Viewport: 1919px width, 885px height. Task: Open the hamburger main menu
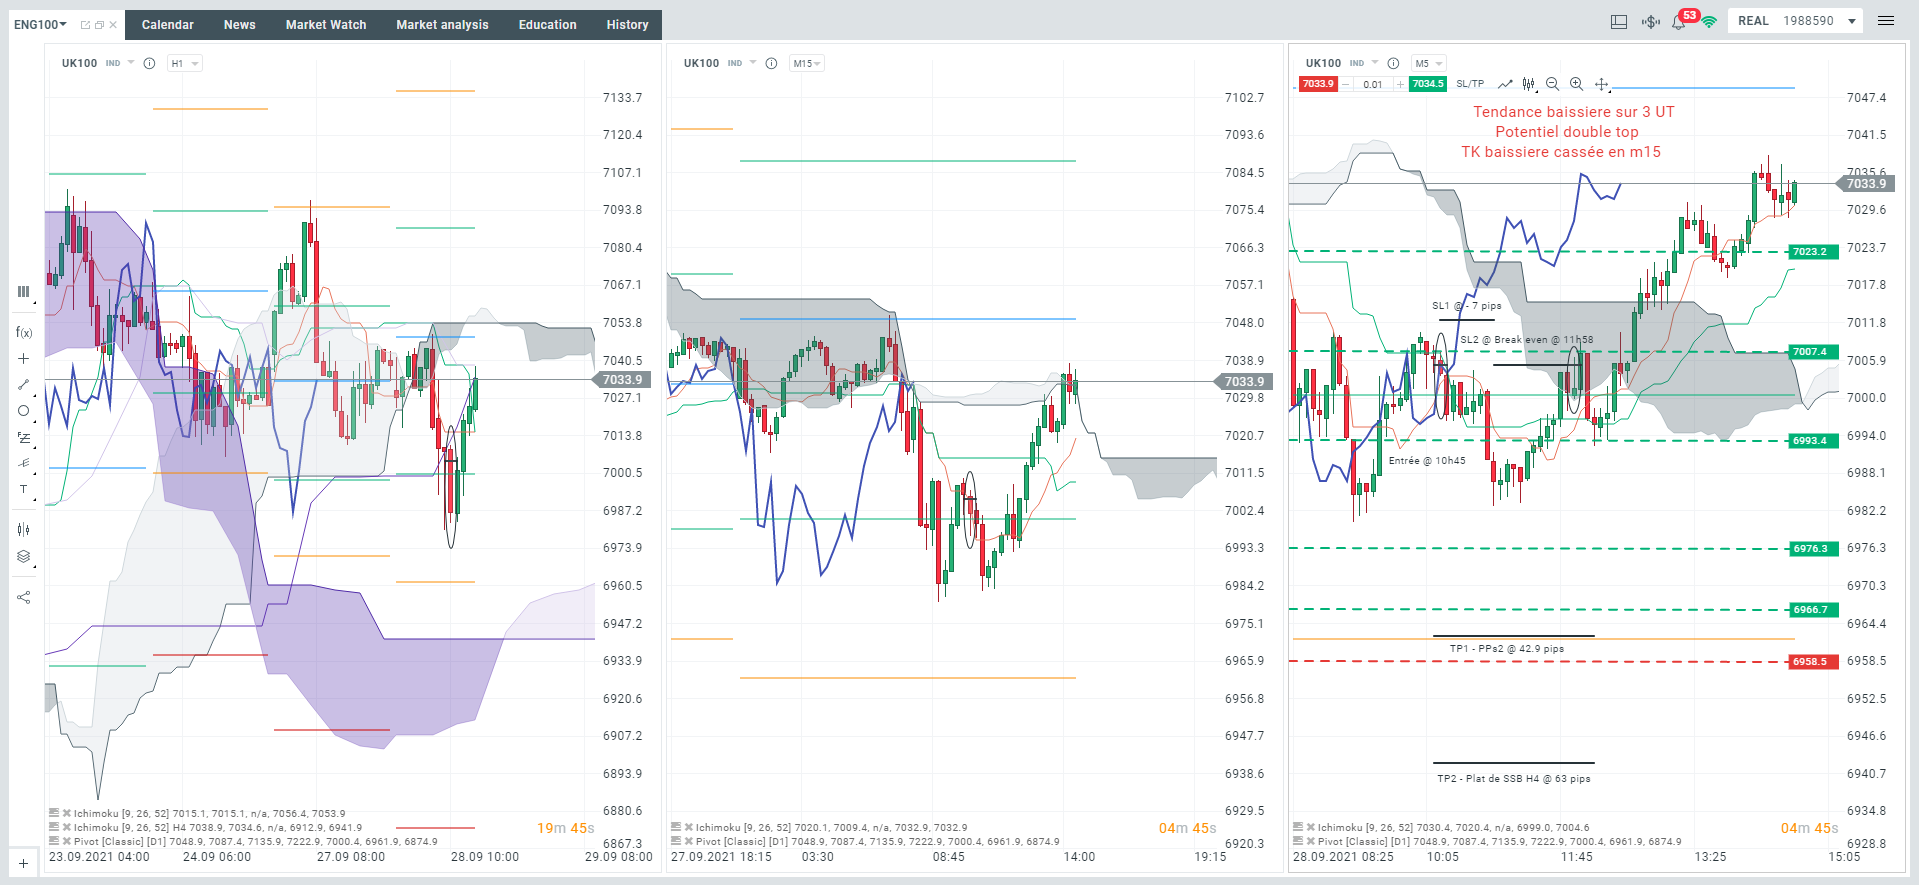point(1886,21)
